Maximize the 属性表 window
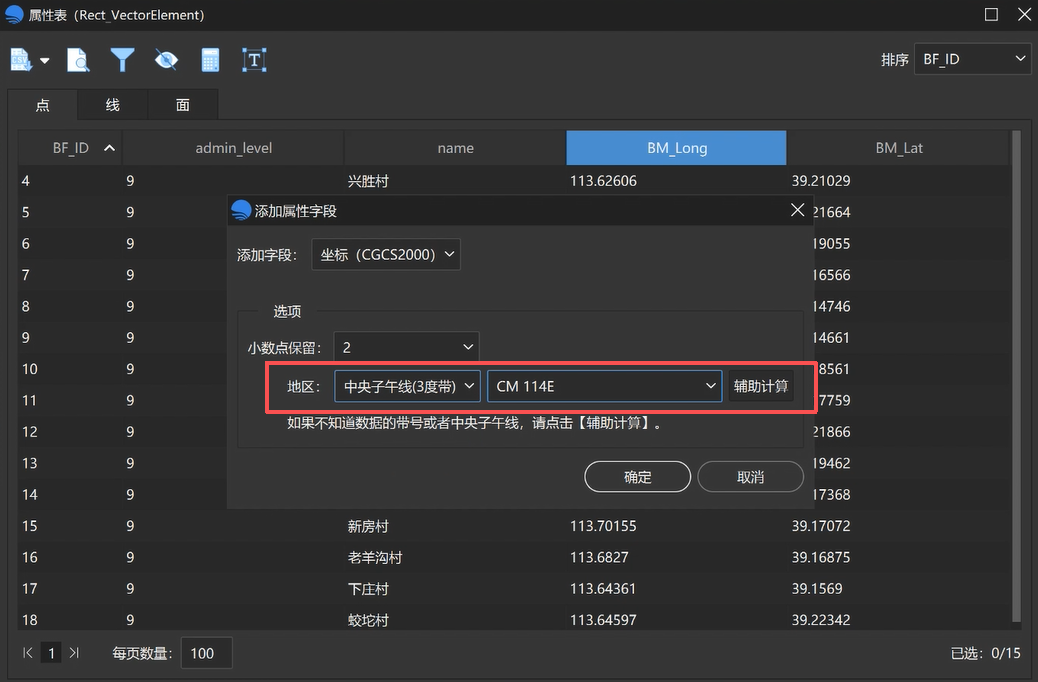Image resolution: width=1038 pixels, height=682 pixels. click(991, 15)
